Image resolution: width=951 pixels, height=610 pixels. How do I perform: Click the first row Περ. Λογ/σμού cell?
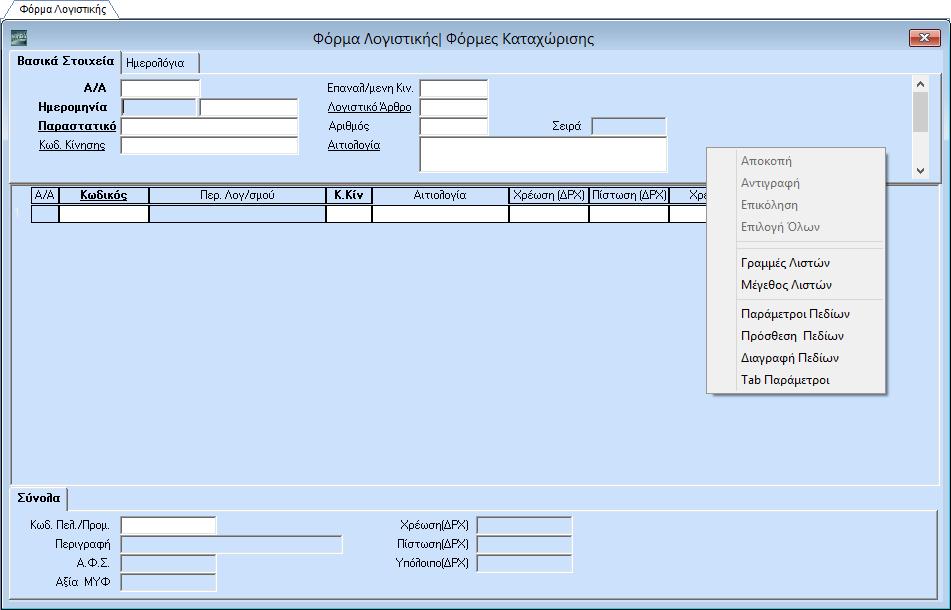pyautogui.click(x=237, y=214)
